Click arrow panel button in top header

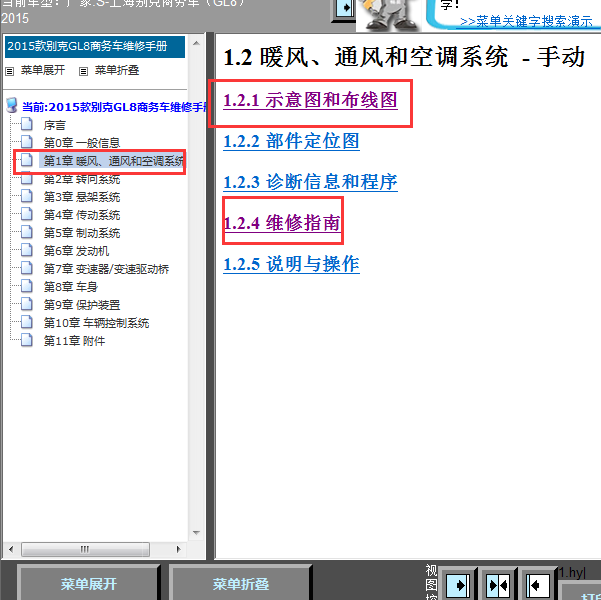(344, 8)
